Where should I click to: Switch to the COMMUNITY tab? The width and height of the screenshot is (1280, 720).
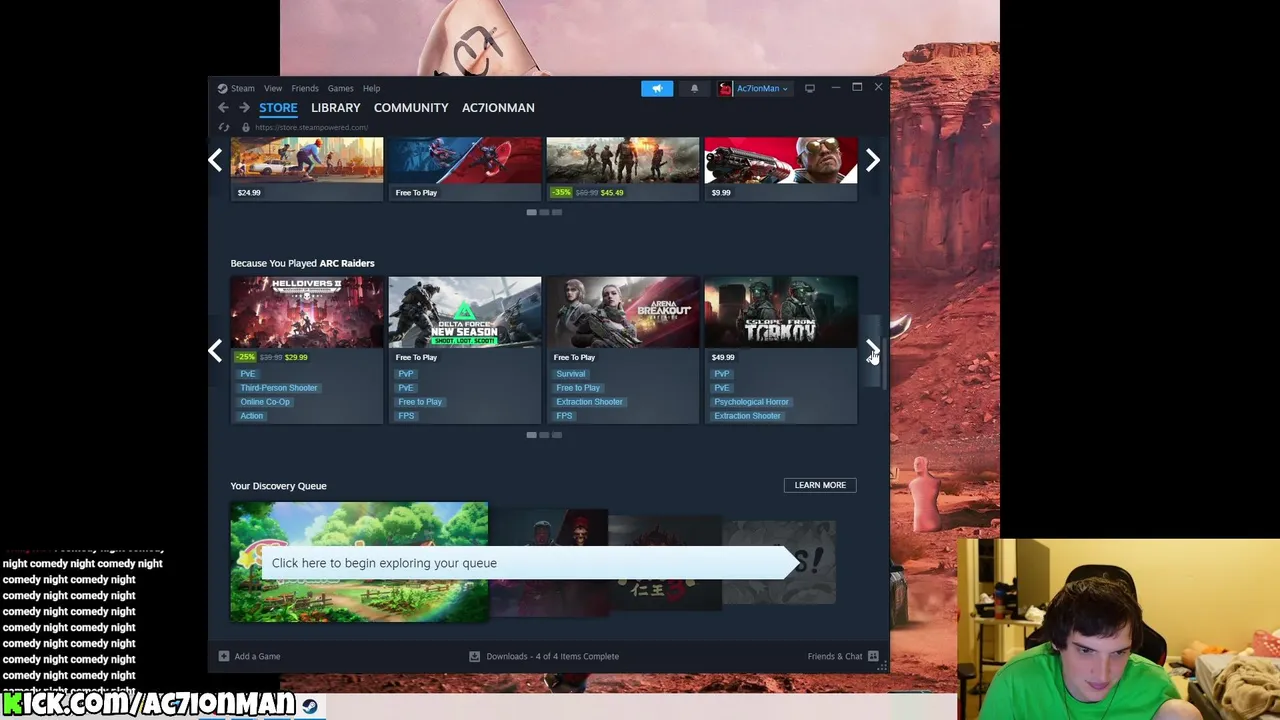tap(411, 108)
